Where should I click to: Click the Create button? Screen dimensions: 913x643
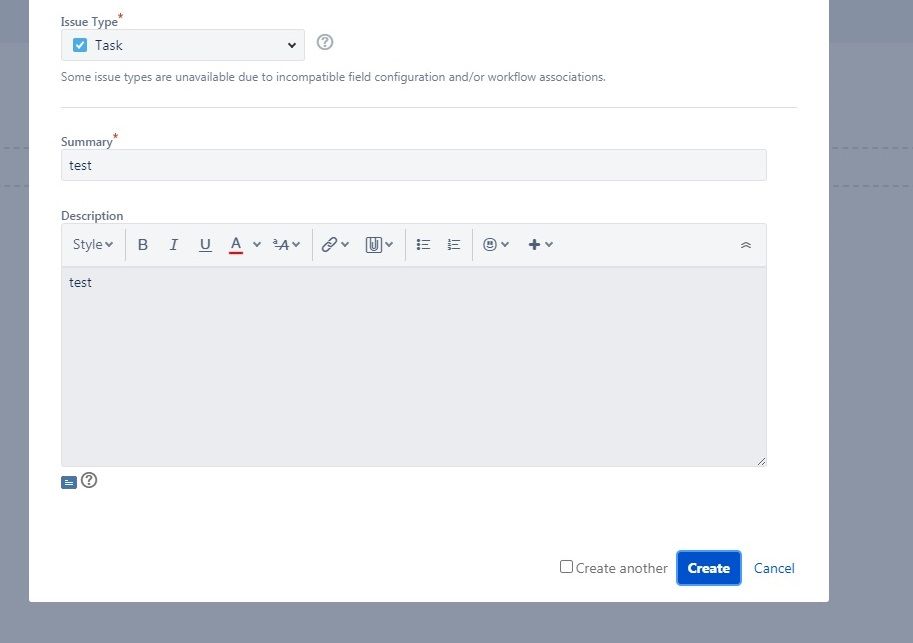(709, 568)
